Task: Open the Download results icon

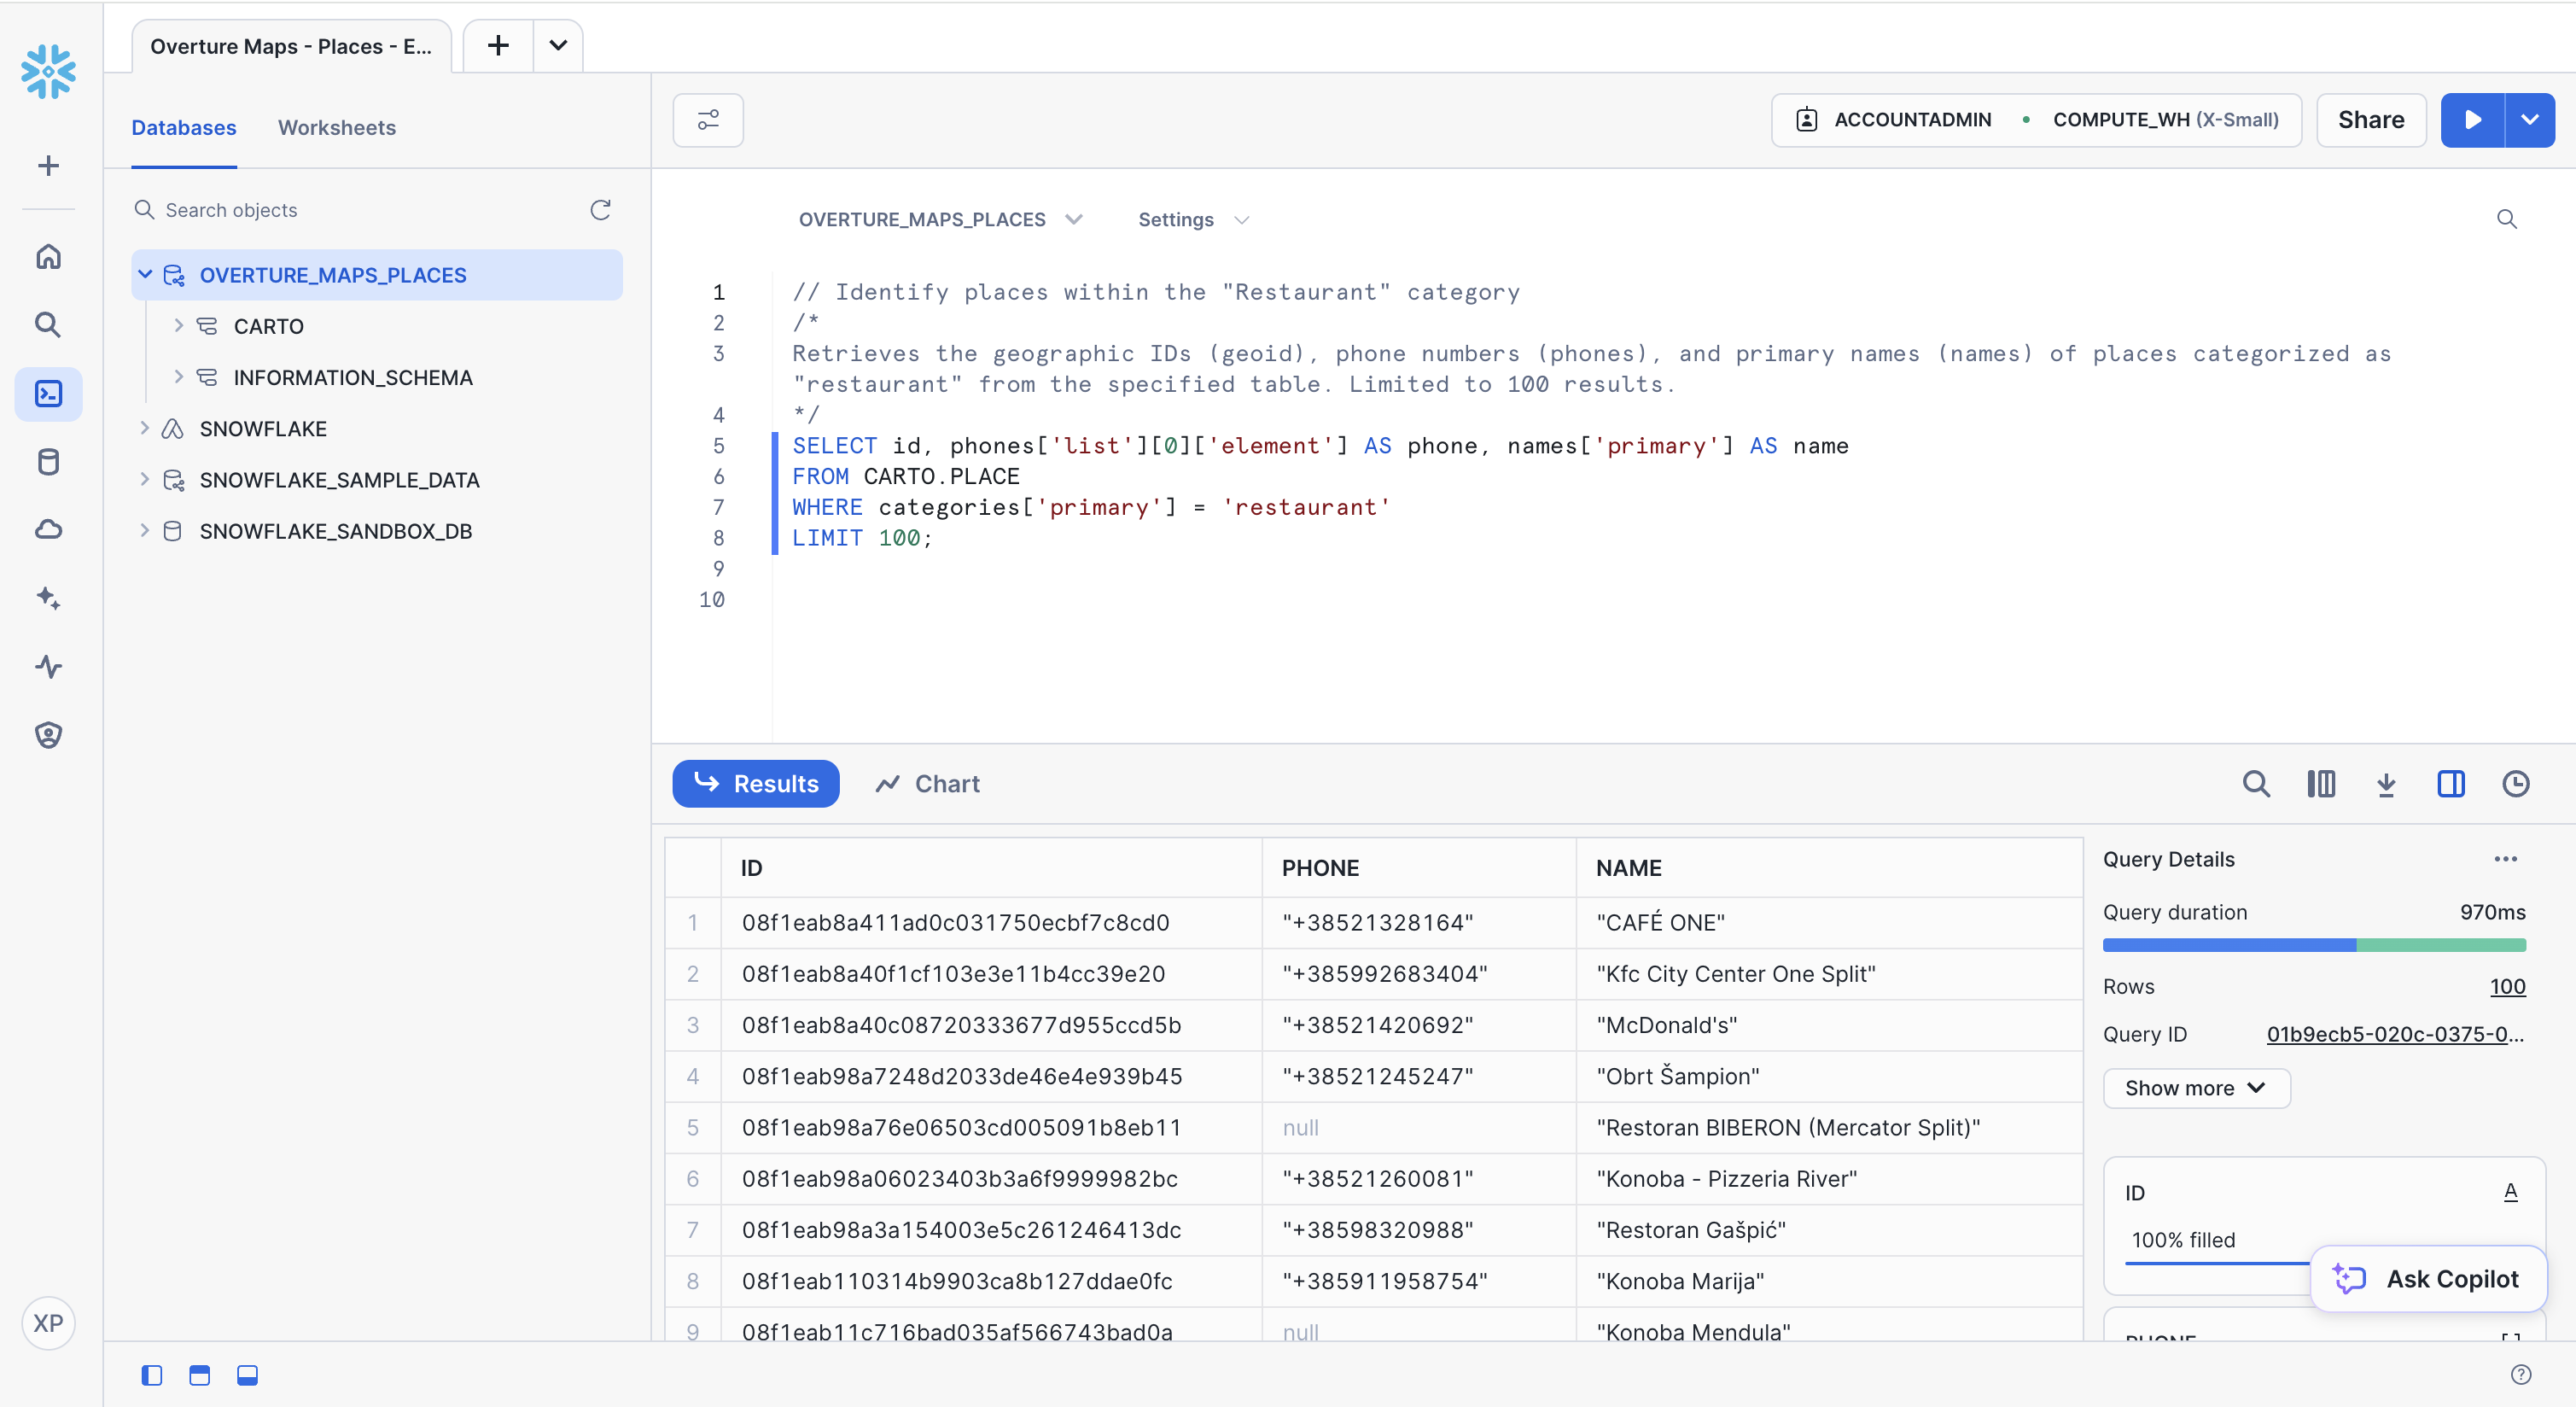Action: pyautogui.click(x=2386, y=784)
